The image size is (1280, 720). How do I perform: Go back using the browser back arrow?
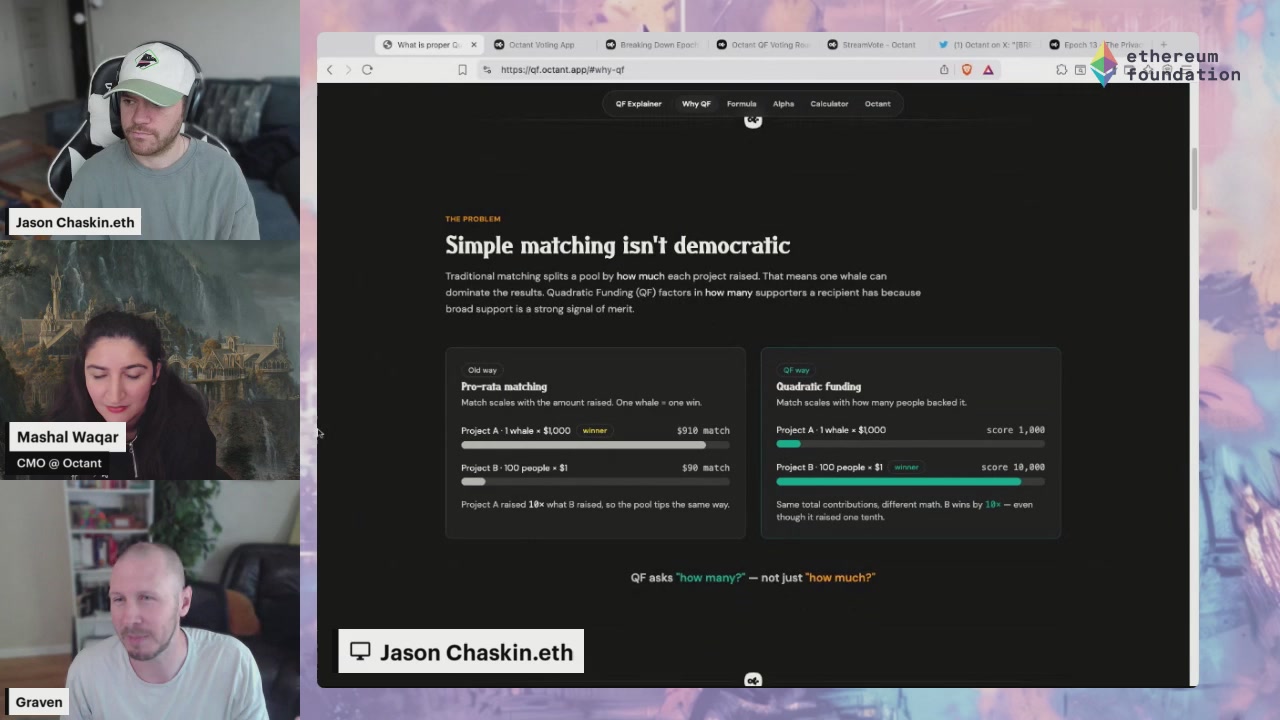tap(330, 70)
